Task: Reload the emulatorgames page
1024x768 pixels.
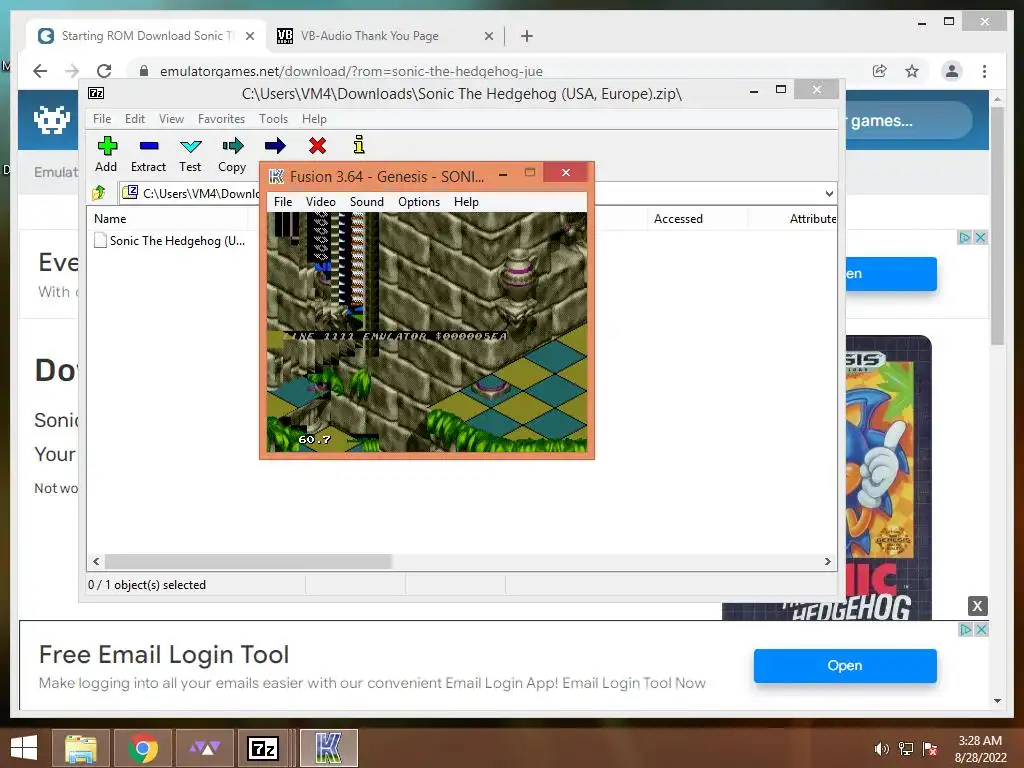Action: 104,71
